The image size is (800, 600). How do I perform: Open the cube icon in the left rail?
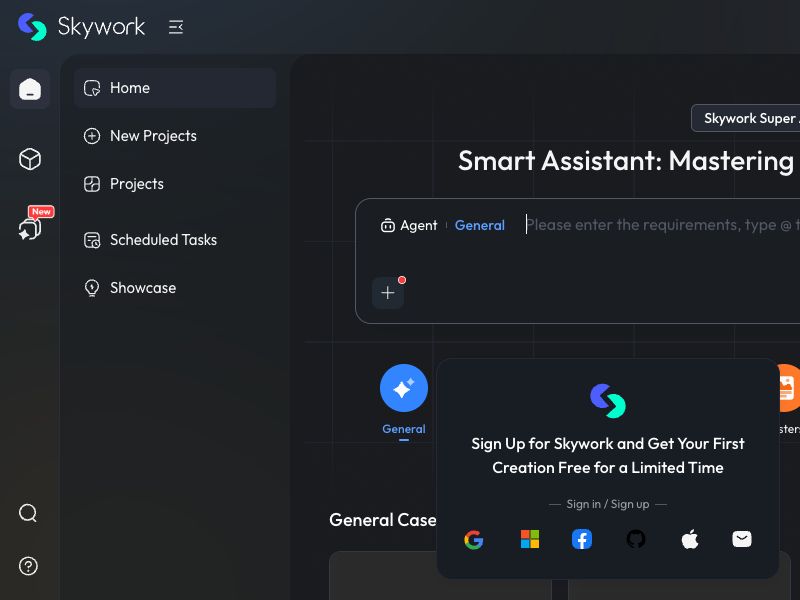[29, 158]
